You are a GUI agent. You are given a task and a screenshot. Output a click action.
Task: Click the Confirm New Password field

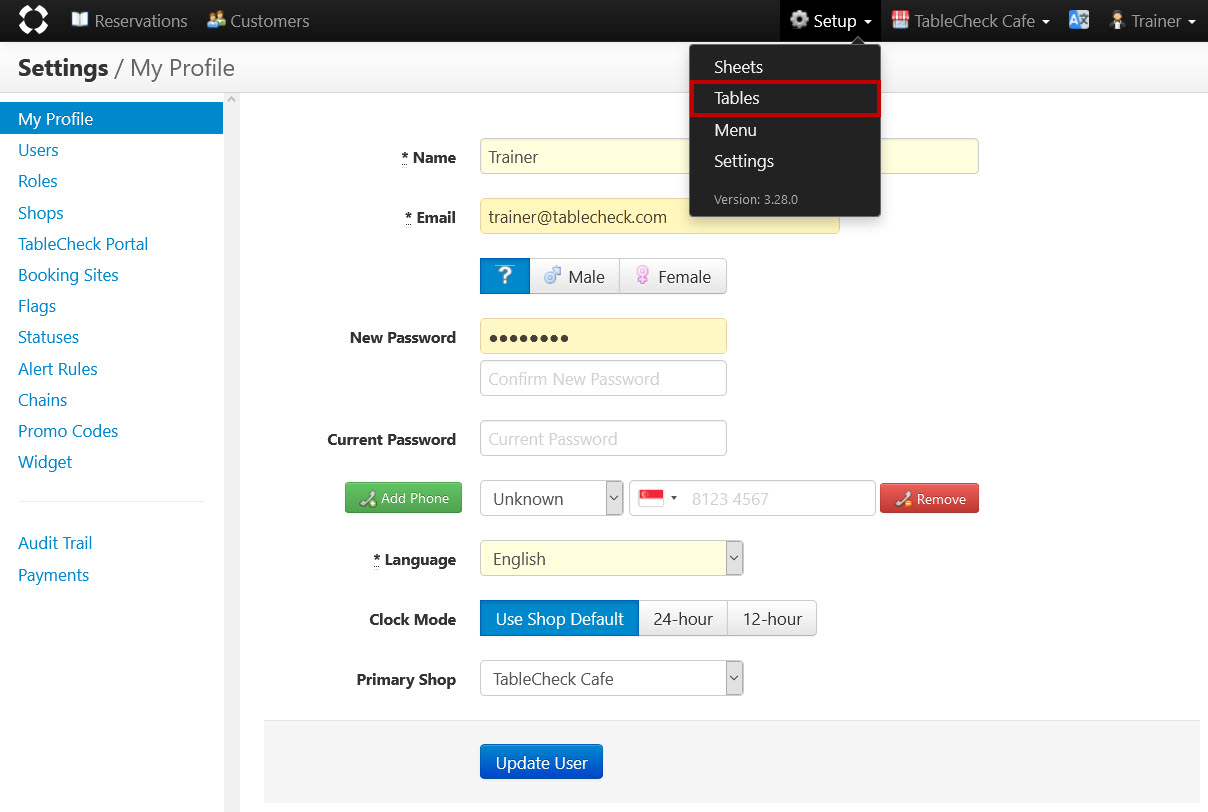coord(603,378)
